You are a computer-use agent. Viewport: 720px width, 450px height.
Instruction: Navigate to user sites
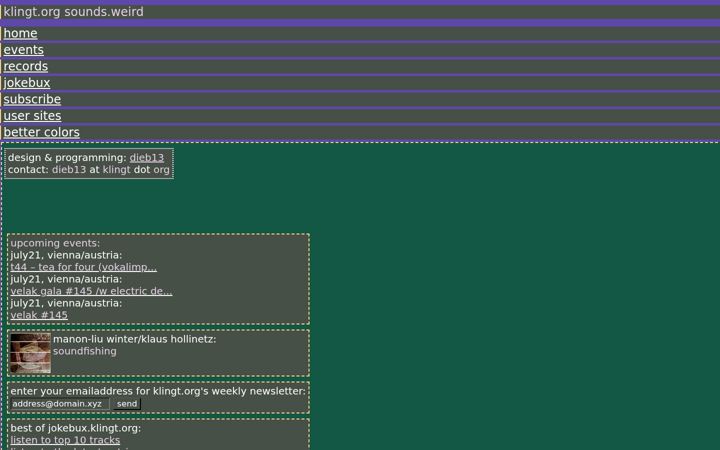[x=32, y=116]
